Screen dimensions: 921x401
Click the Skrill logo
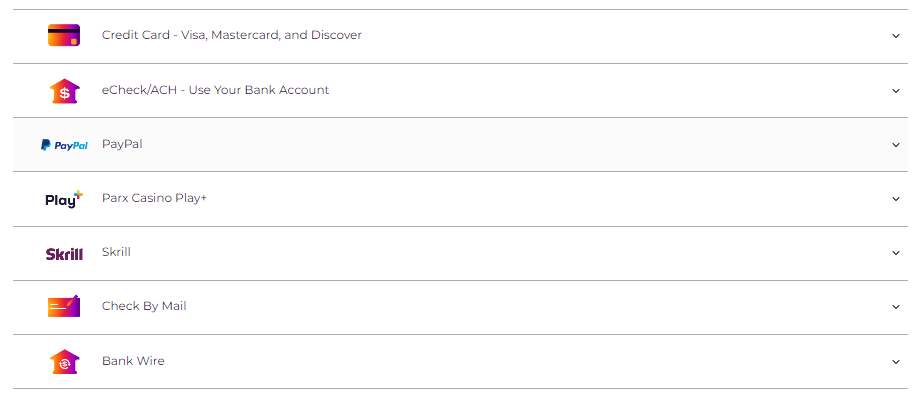[x=64, y=254]
